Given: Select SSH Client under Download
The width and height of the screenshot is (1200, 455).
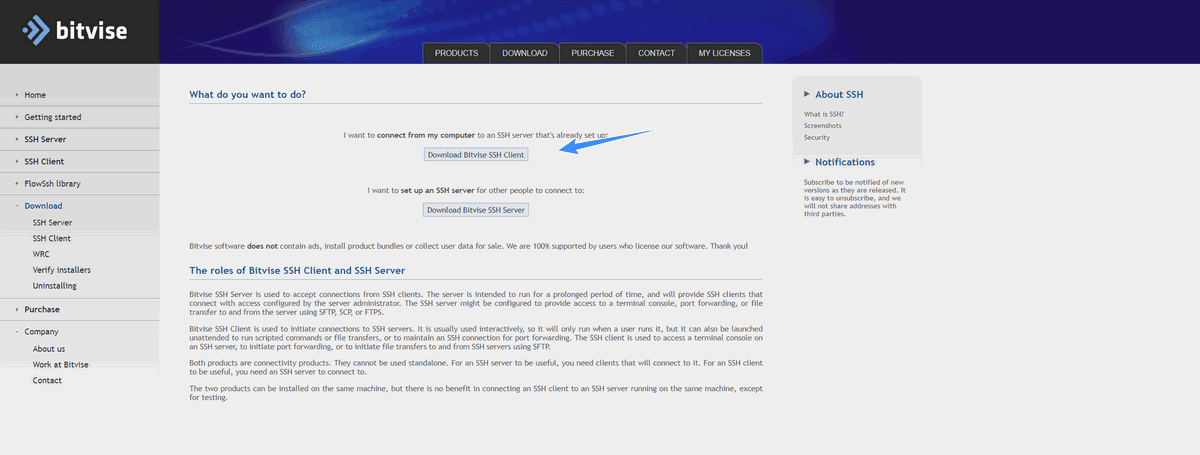Looking at the screenshot, I should coord(51,238).
